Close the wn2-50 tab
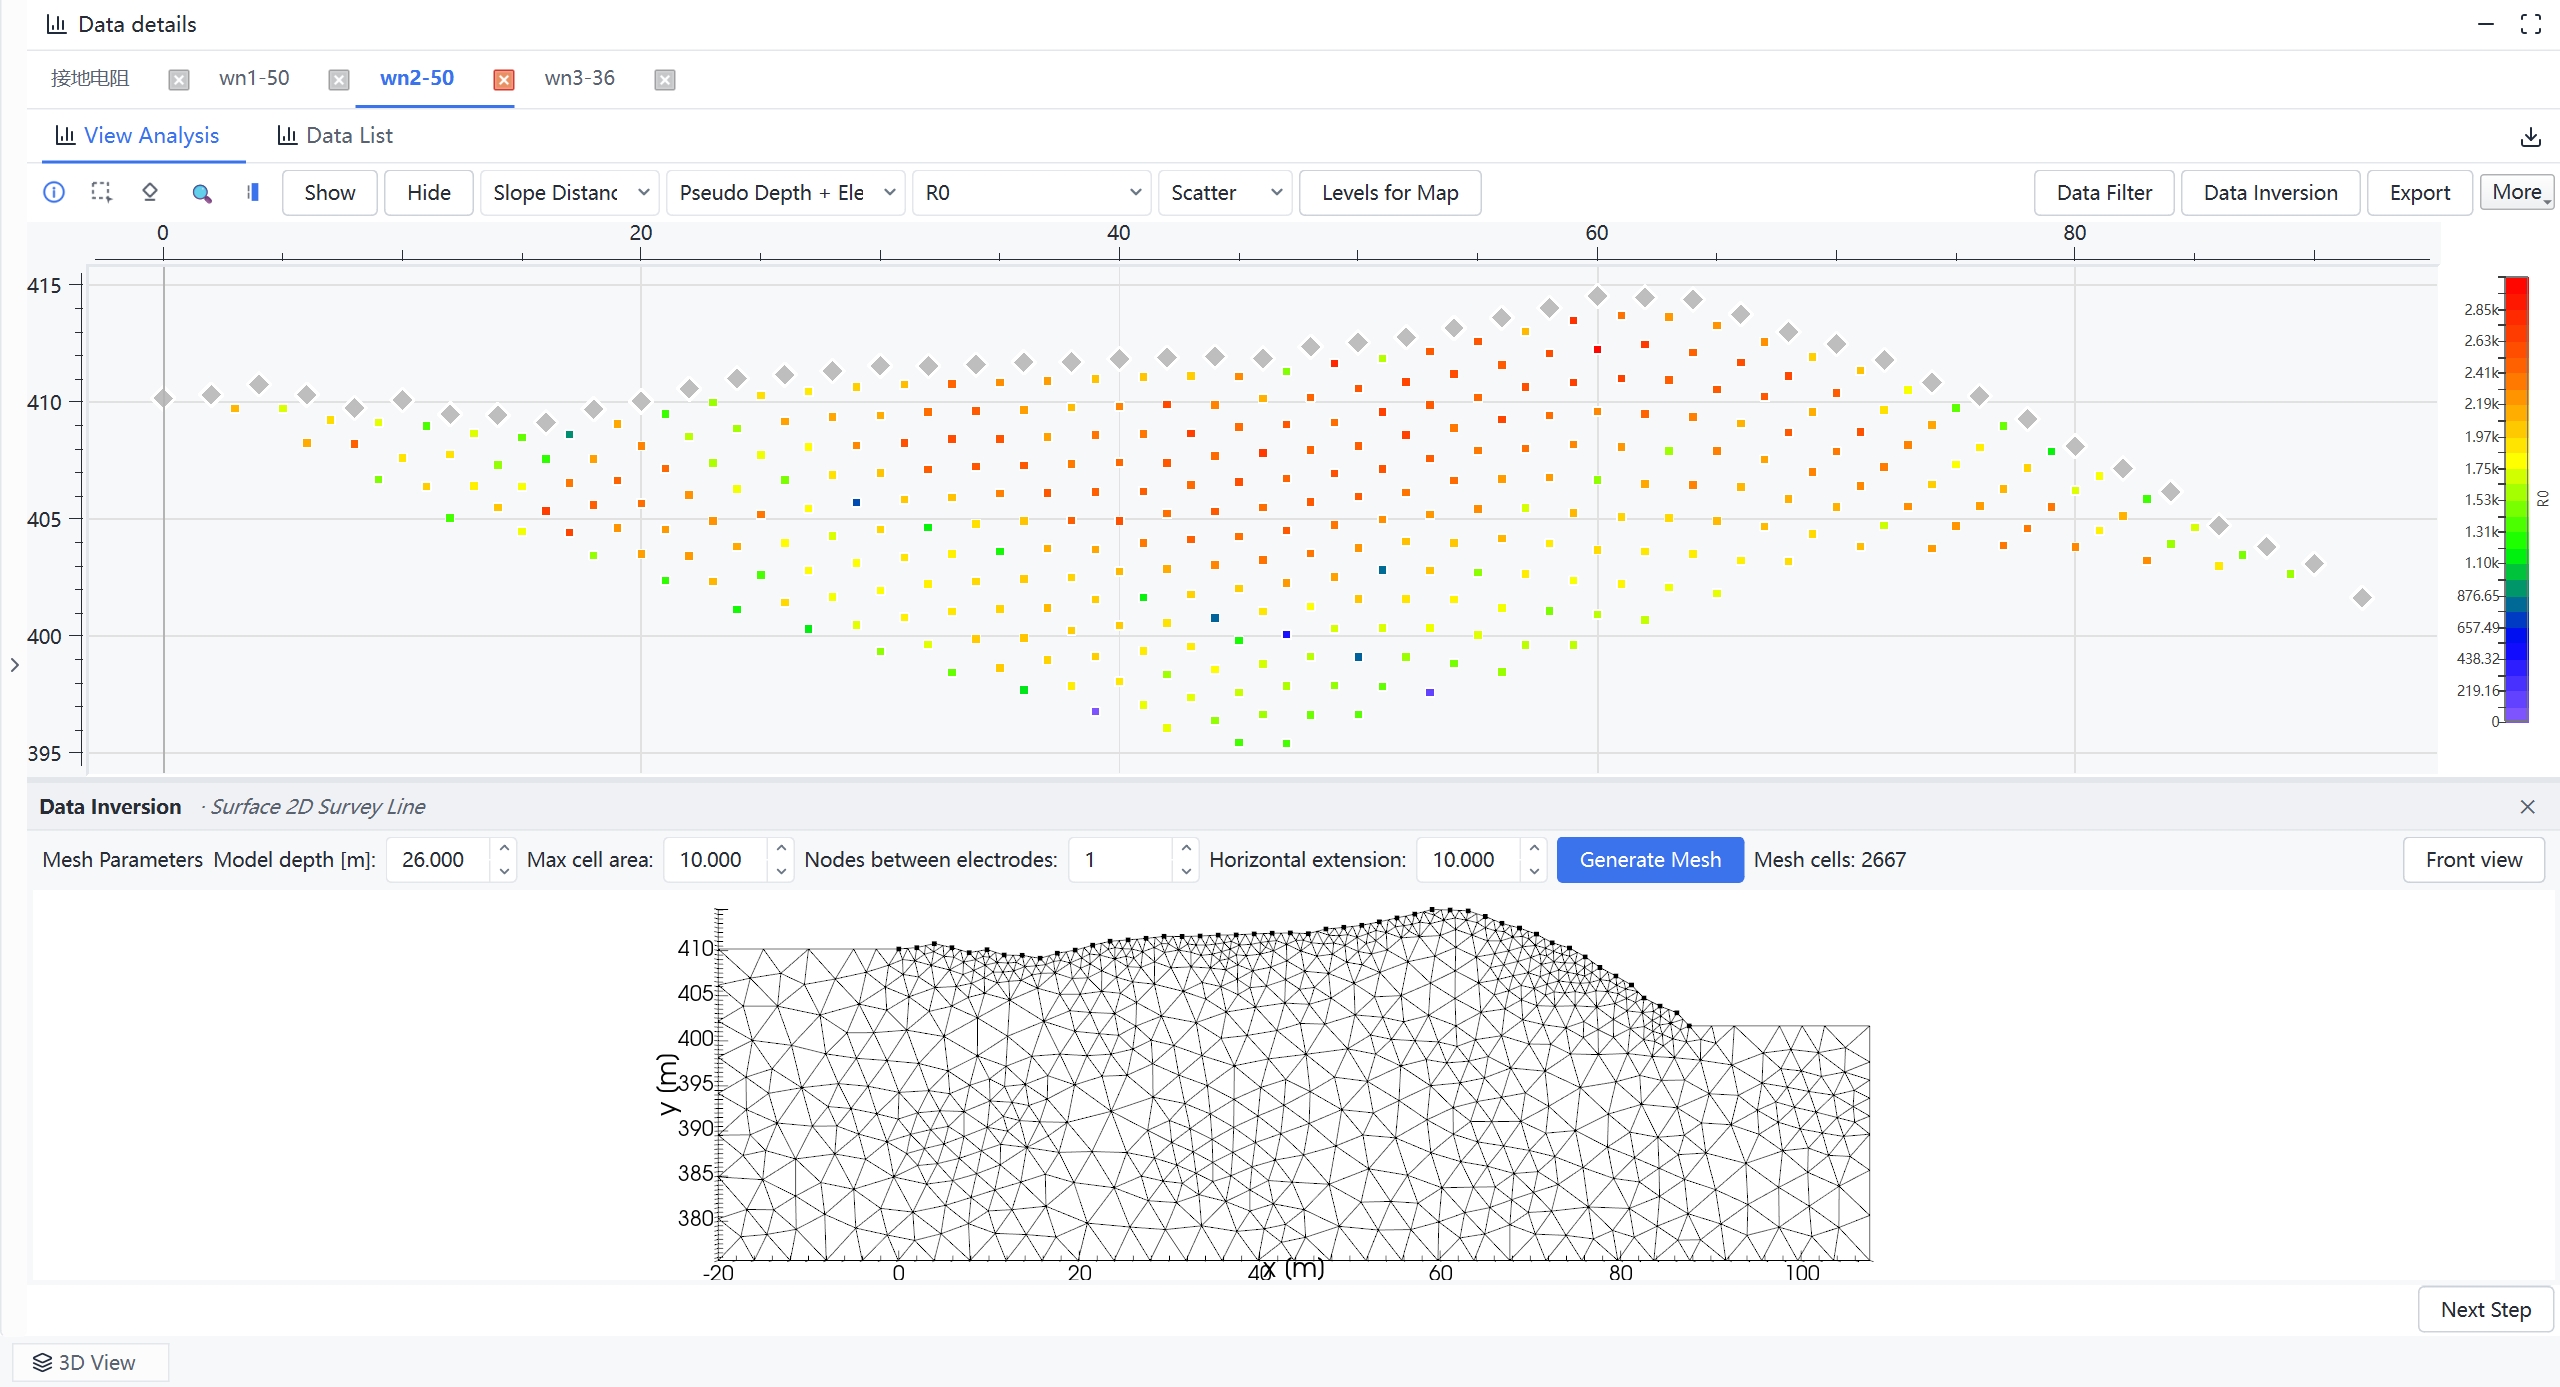 point(504,80)
